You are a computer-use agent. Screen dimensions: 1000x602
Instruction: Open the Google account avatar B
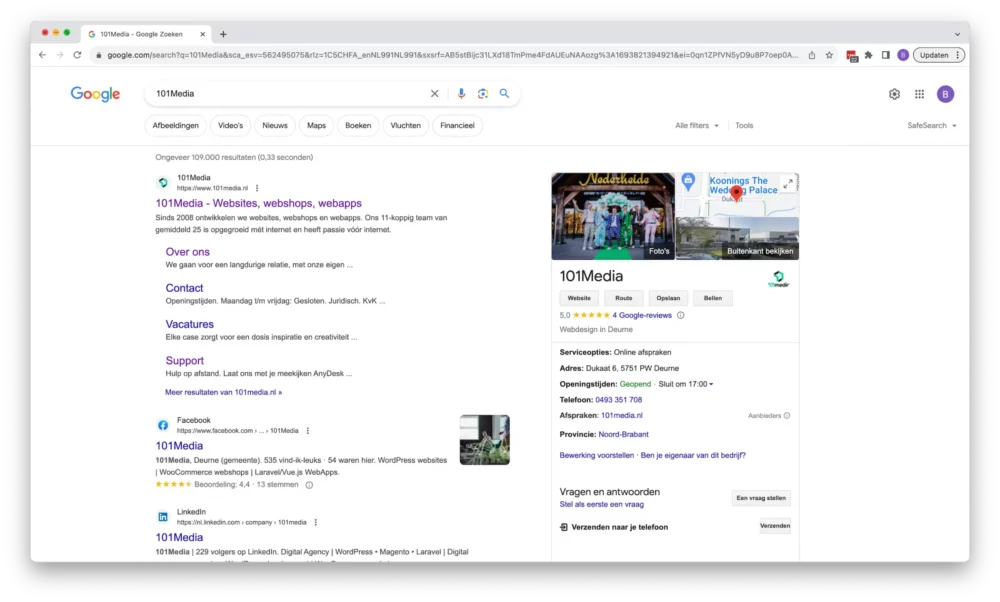[945, 94]
